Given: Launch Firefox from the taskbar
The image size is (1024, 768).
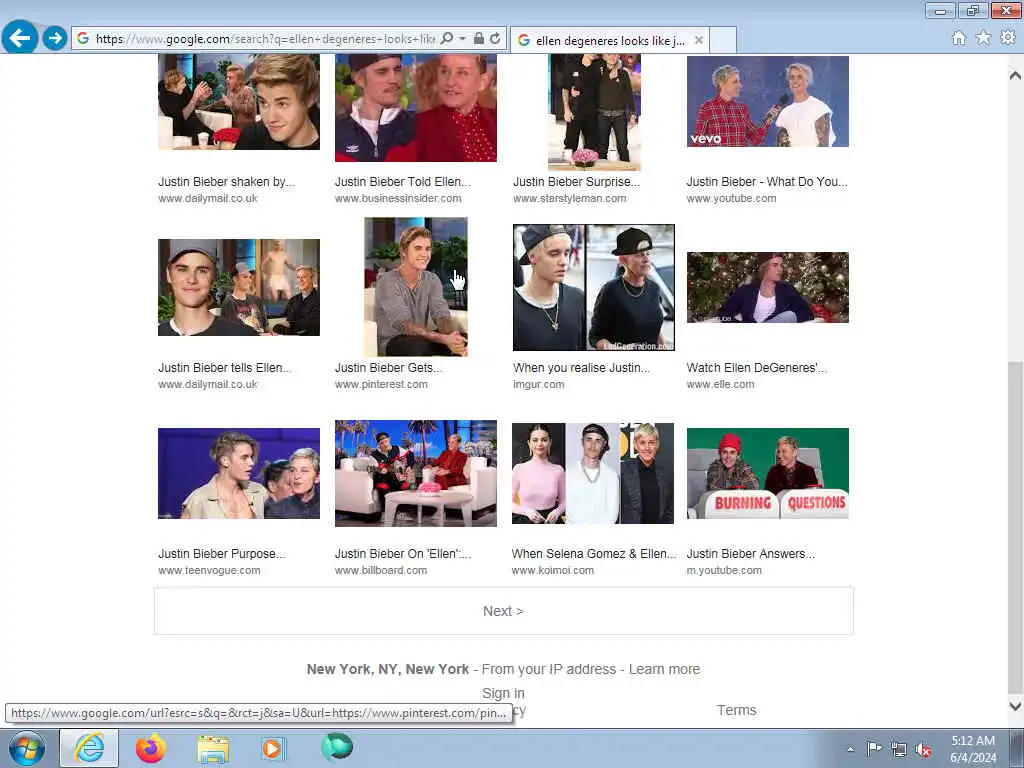Looking at the screenshot, I should [151, 748].
